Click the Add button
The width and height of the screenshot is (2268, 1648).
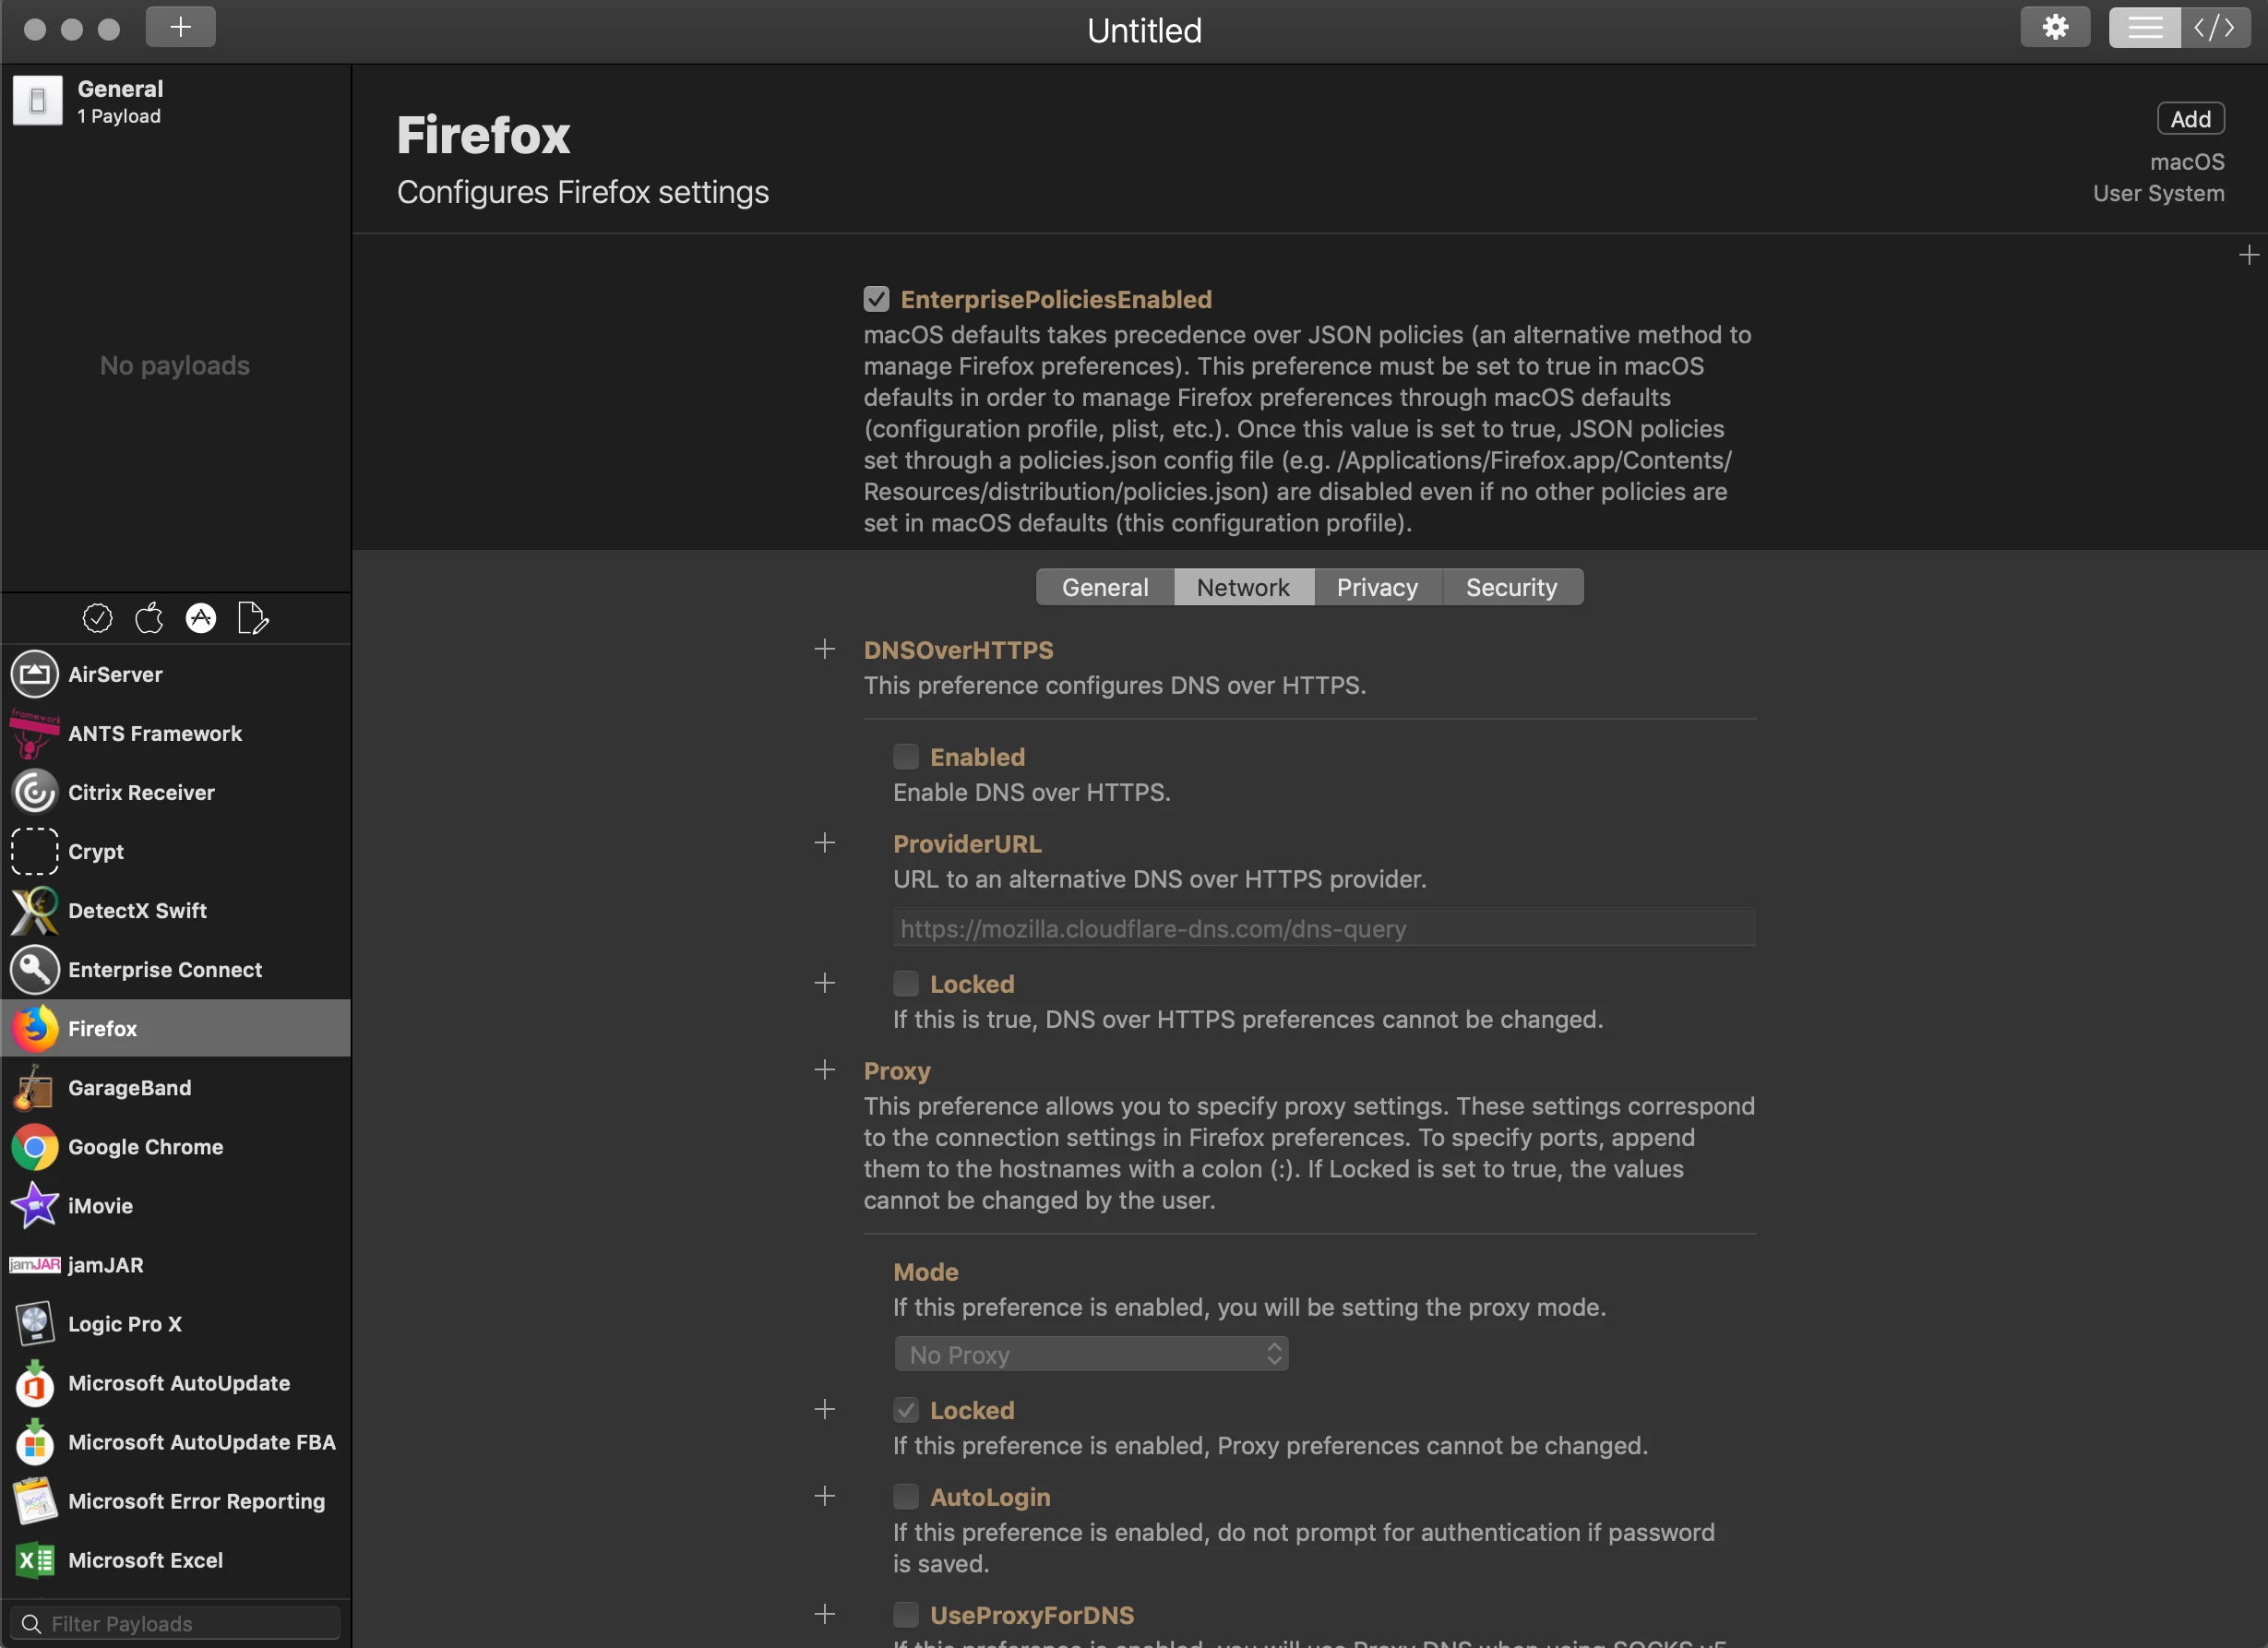(x=2190, y=119)
